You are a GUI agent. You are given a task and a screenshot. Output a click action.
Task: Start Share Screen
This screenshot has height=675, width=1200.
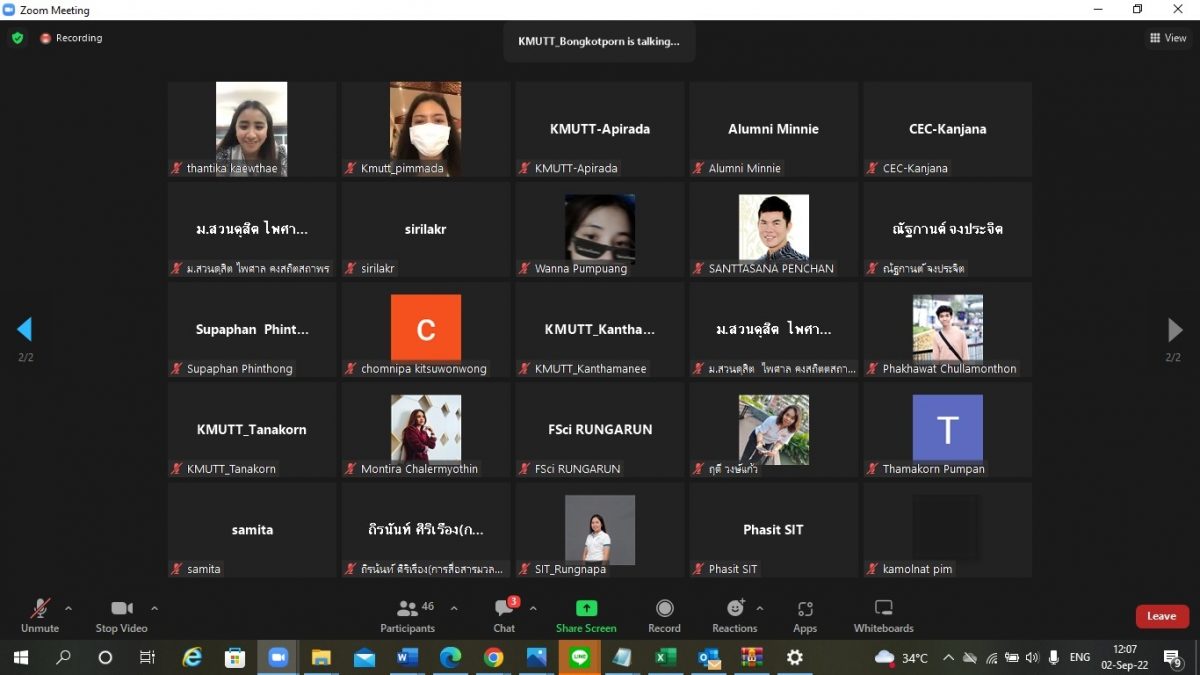pos(586,615)
